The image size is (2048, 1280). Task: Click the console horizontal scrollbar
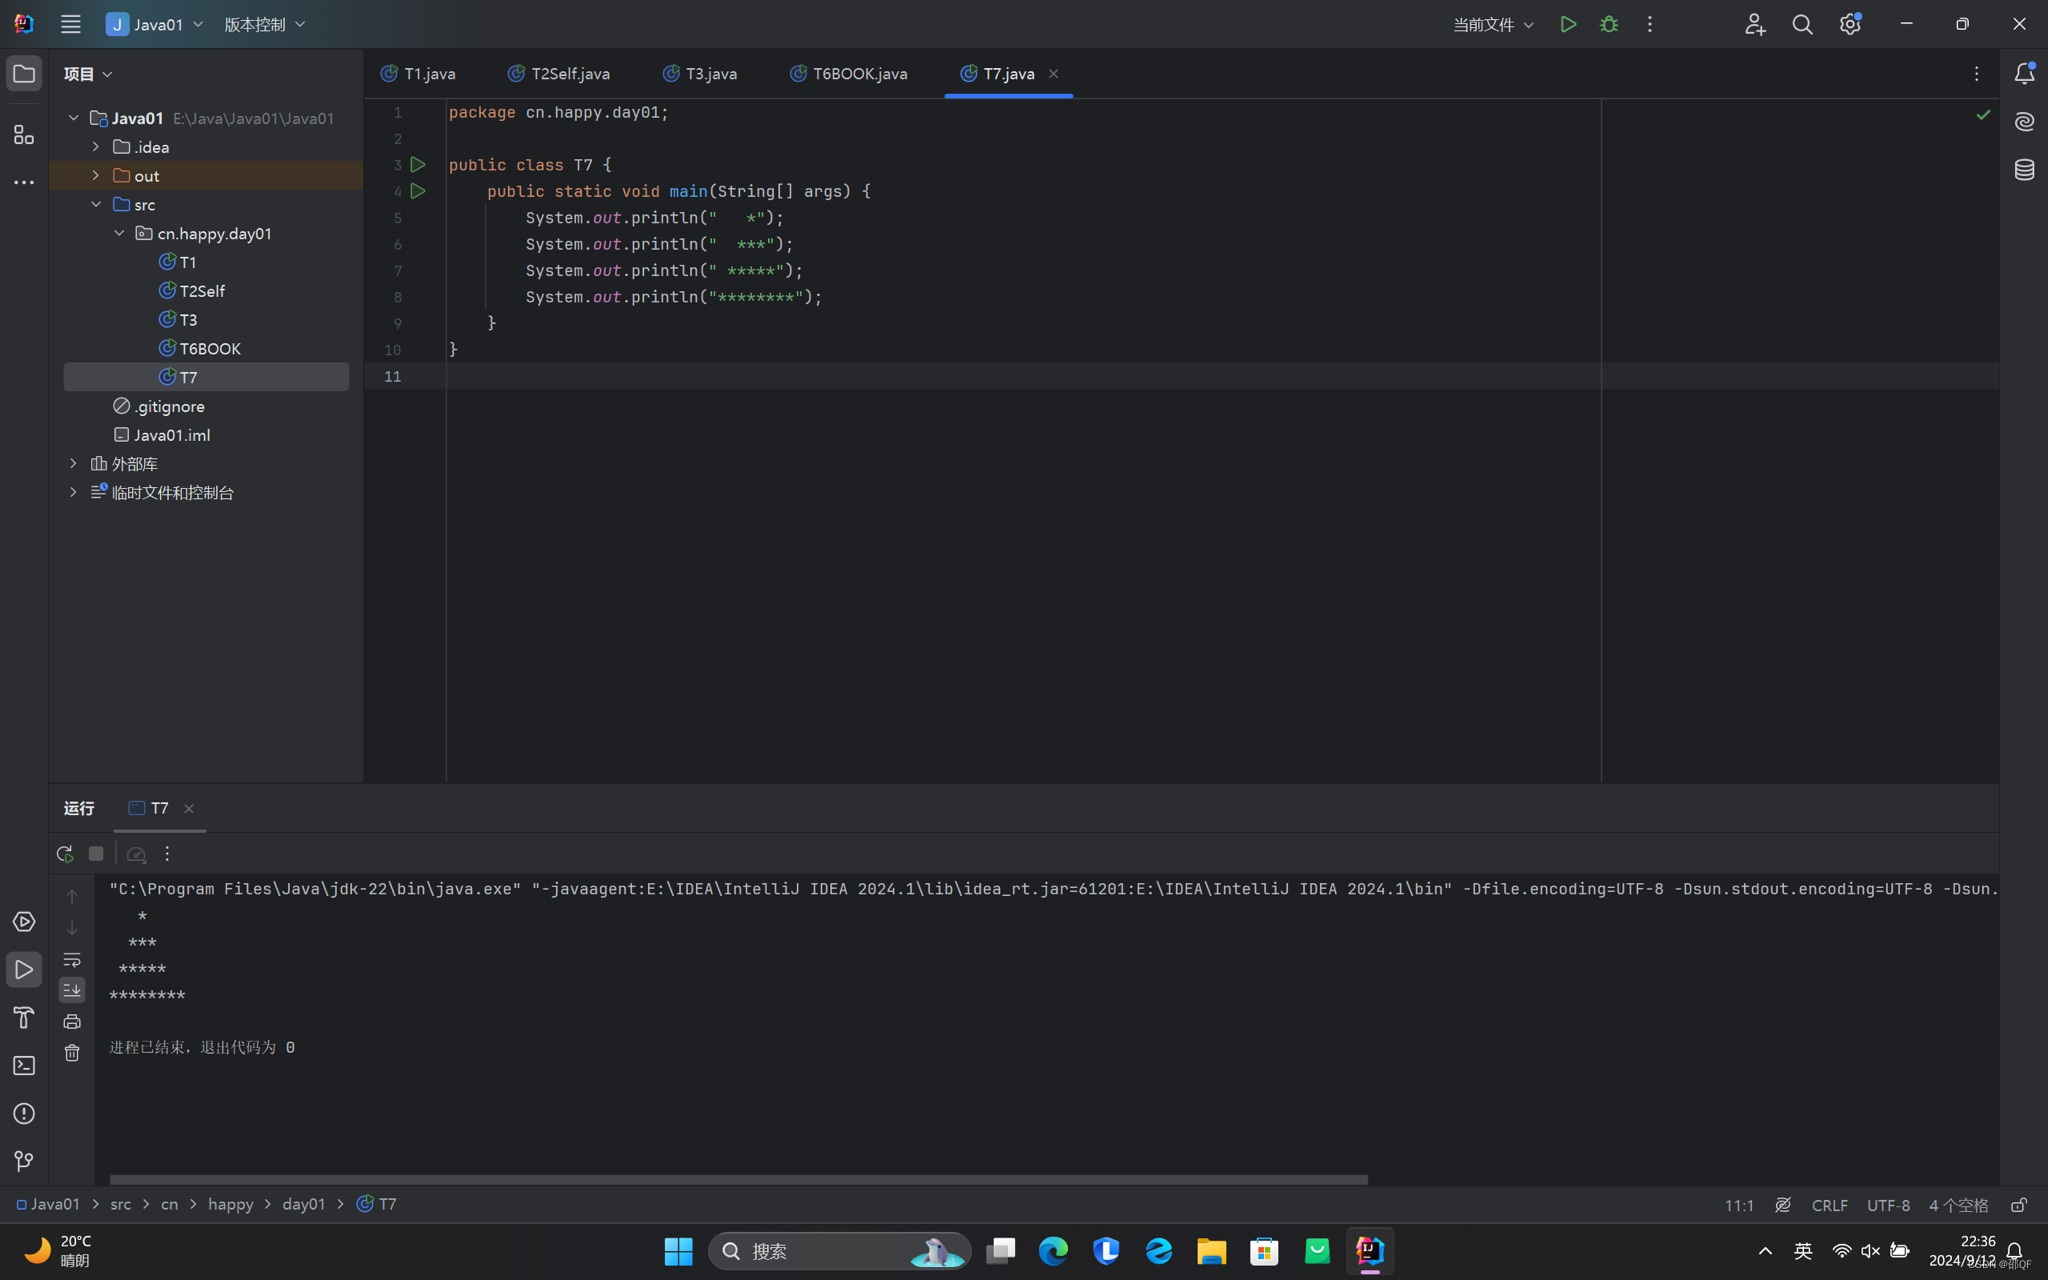738,1179
